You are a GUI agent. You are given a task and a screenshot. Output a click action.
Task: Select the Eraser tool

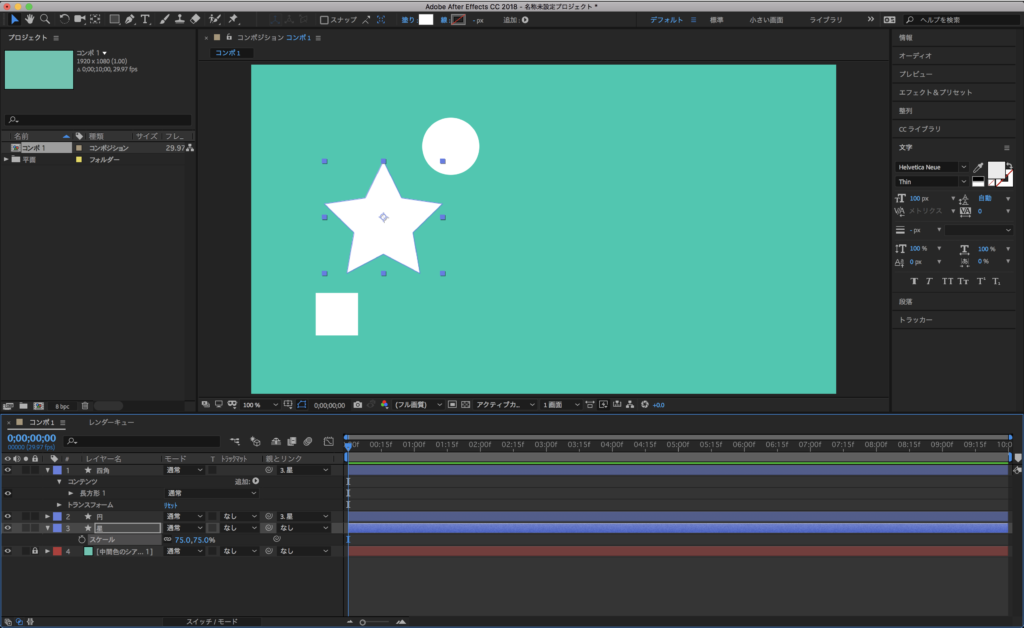point(195,19)
